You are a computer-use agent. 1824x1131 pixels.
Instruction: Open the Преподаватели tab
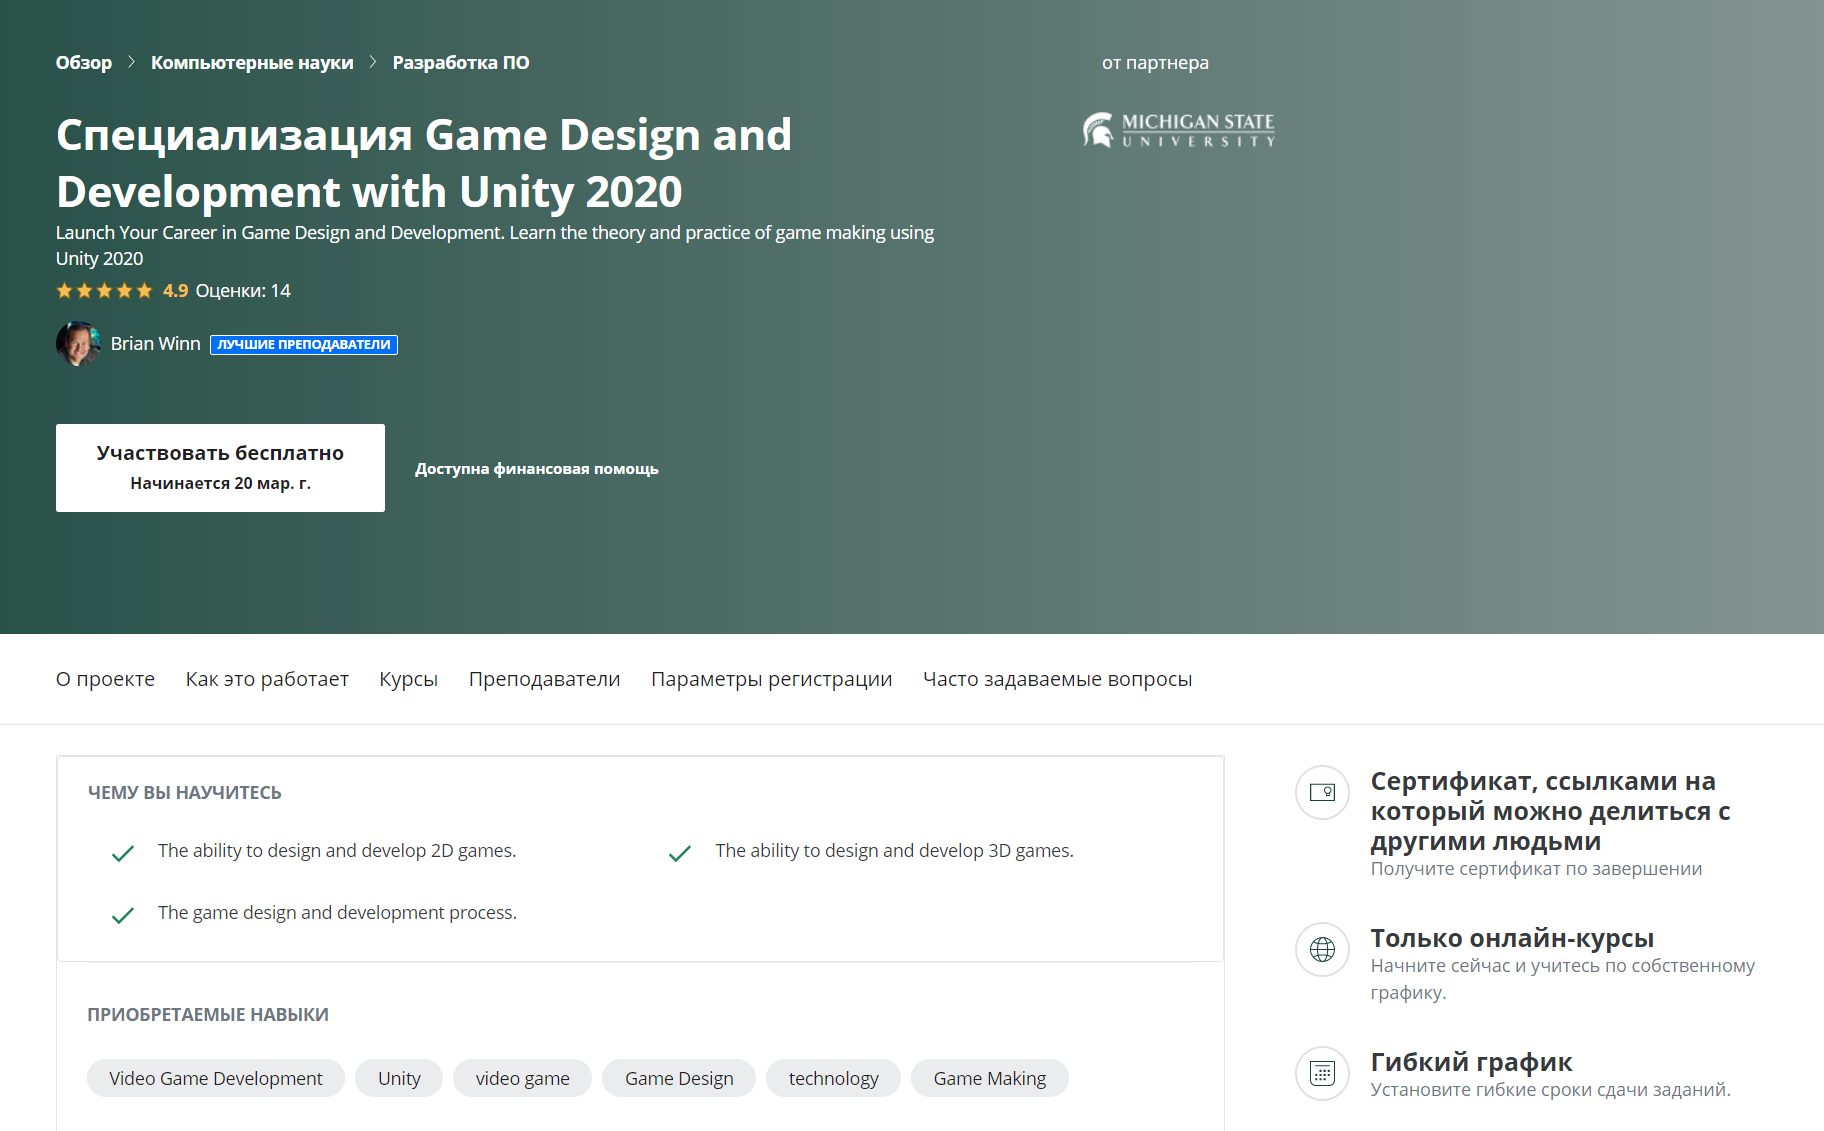tap(544, 679)
